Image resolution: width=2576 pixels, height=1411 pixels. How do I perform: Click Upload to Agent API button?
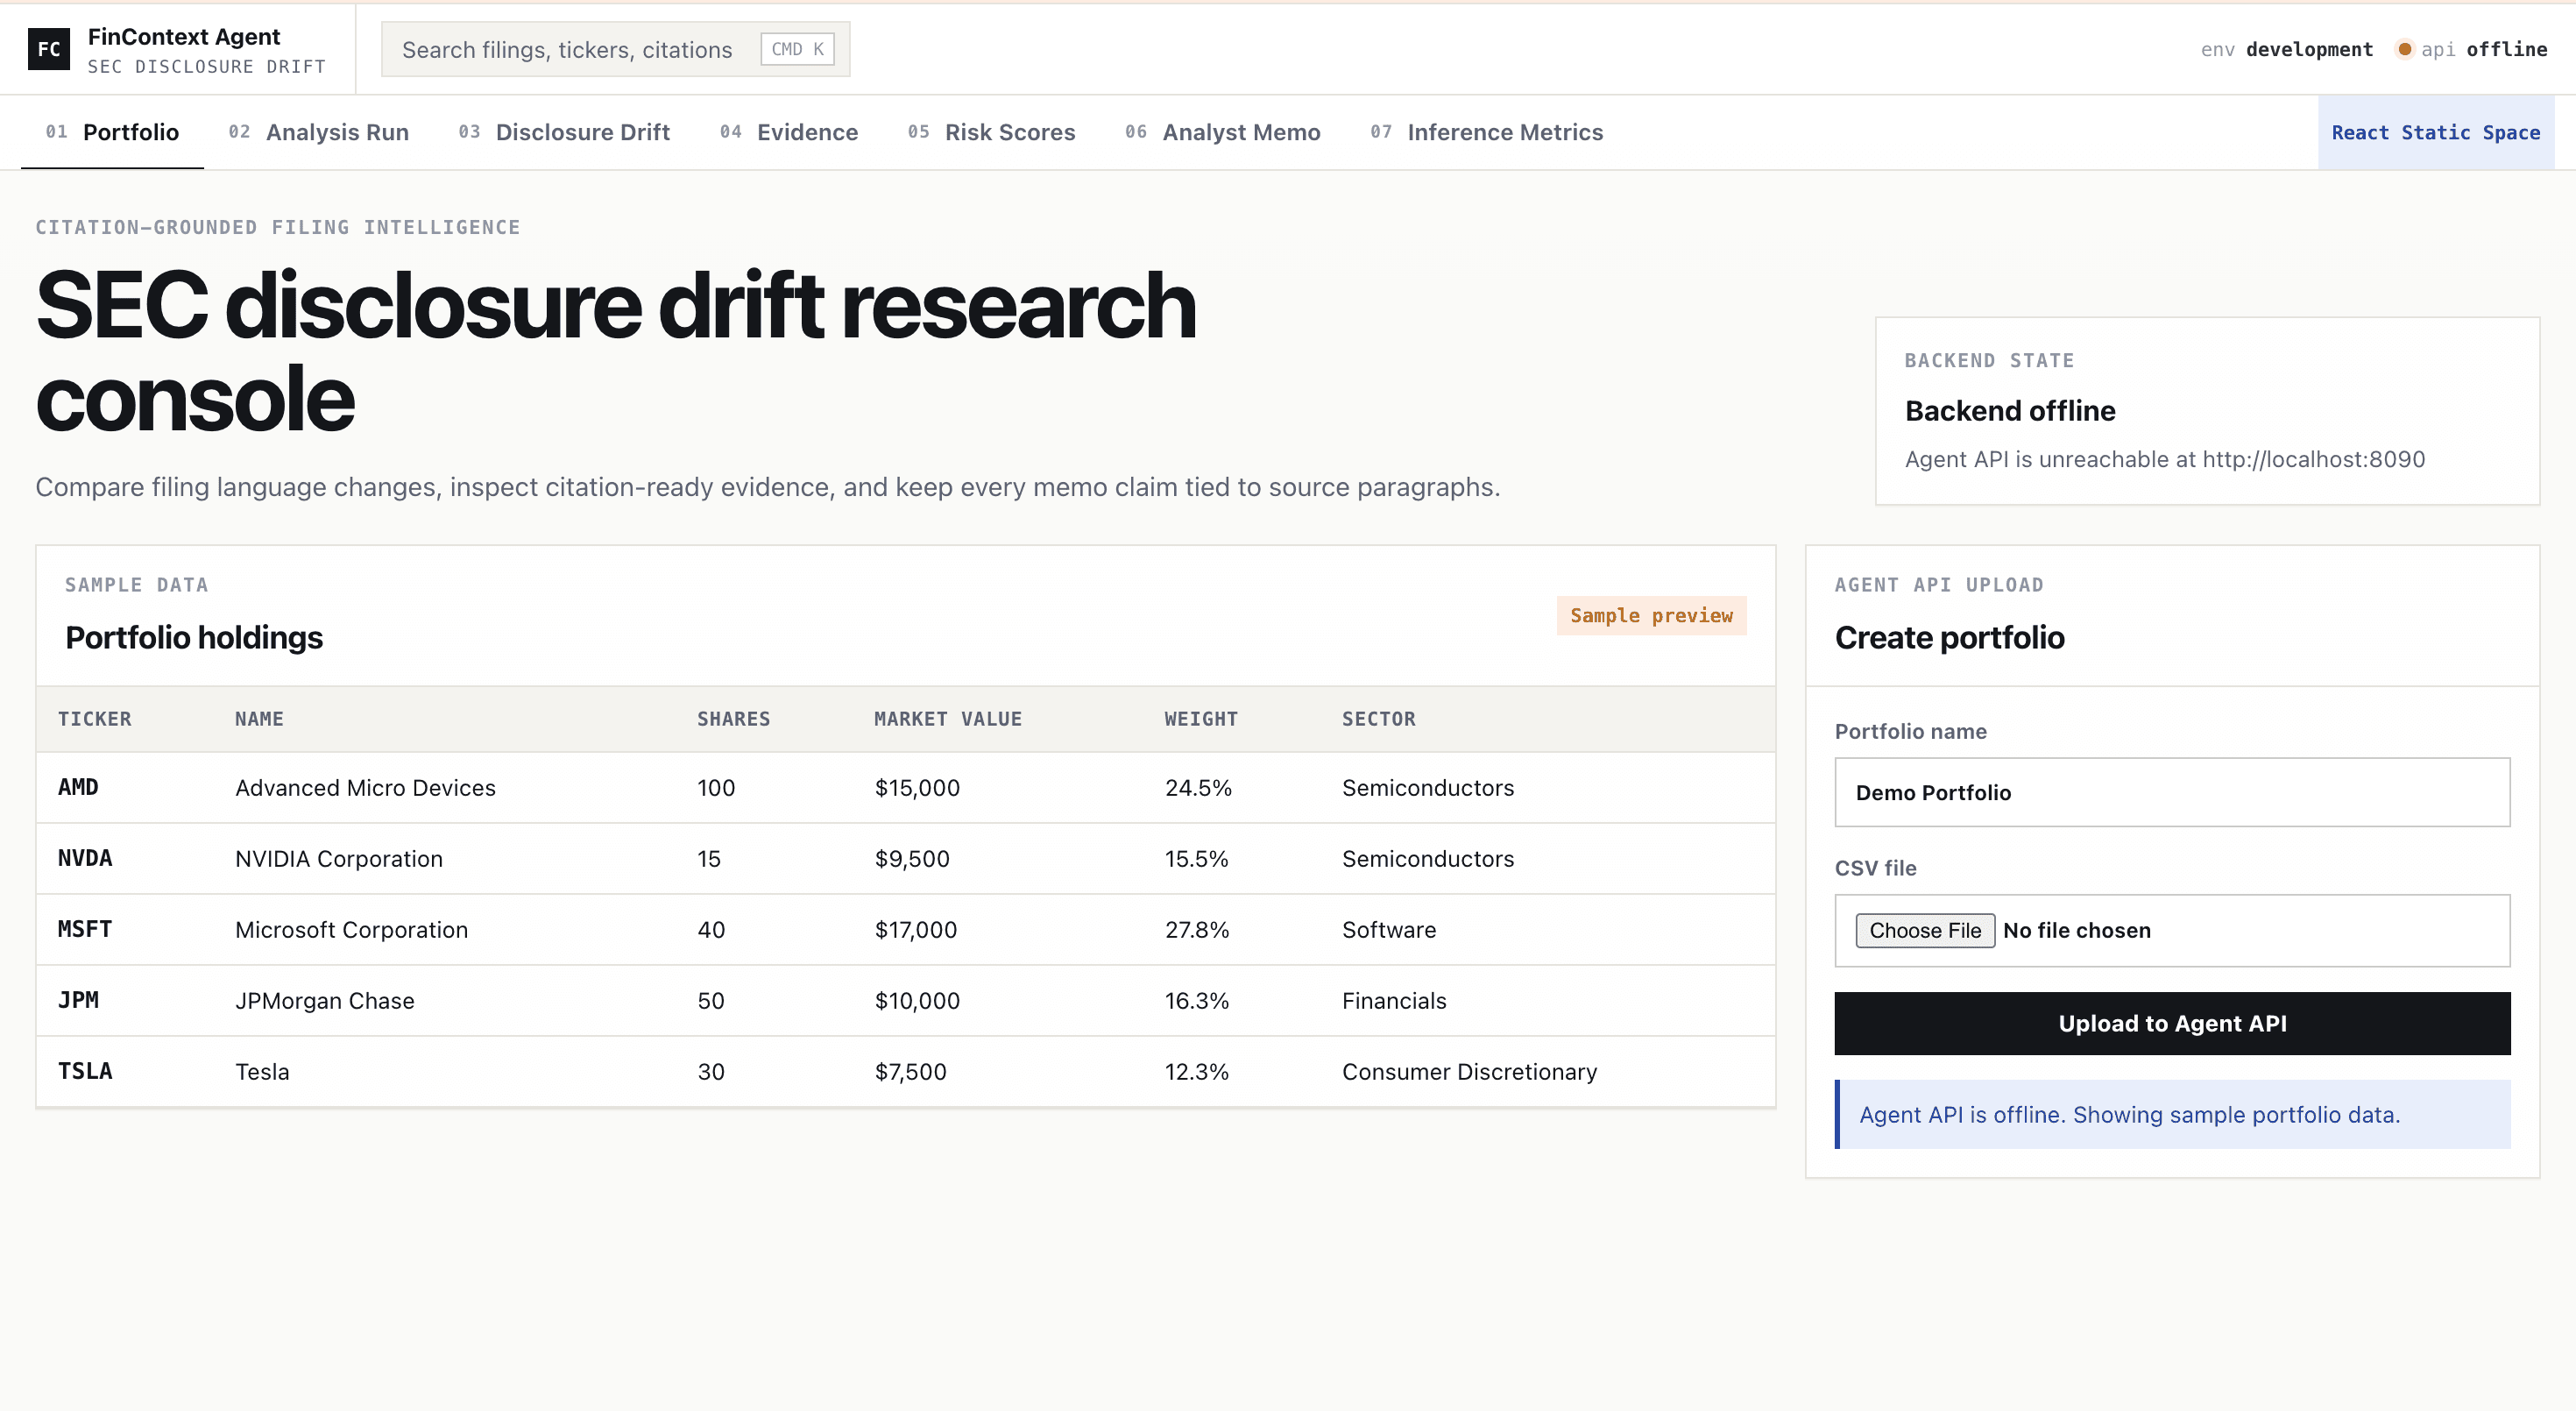tap(2171, 1023)
